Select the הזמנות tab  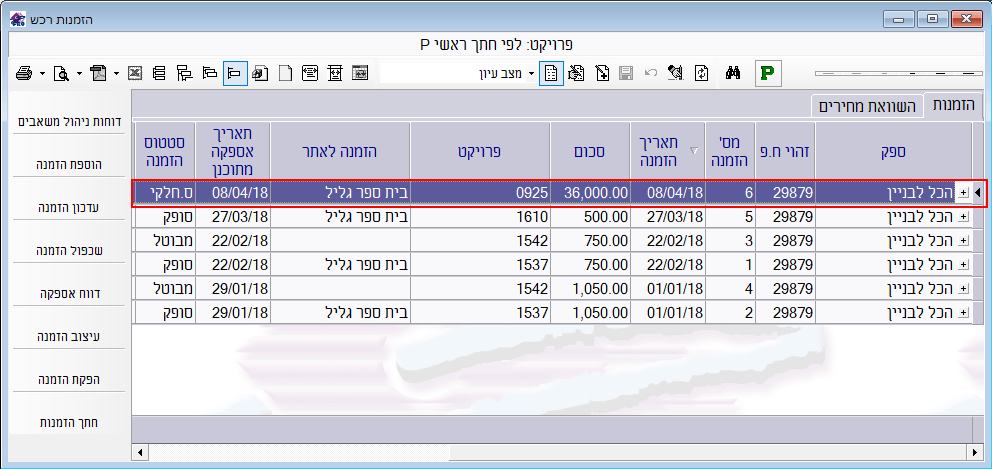[956, 106]
